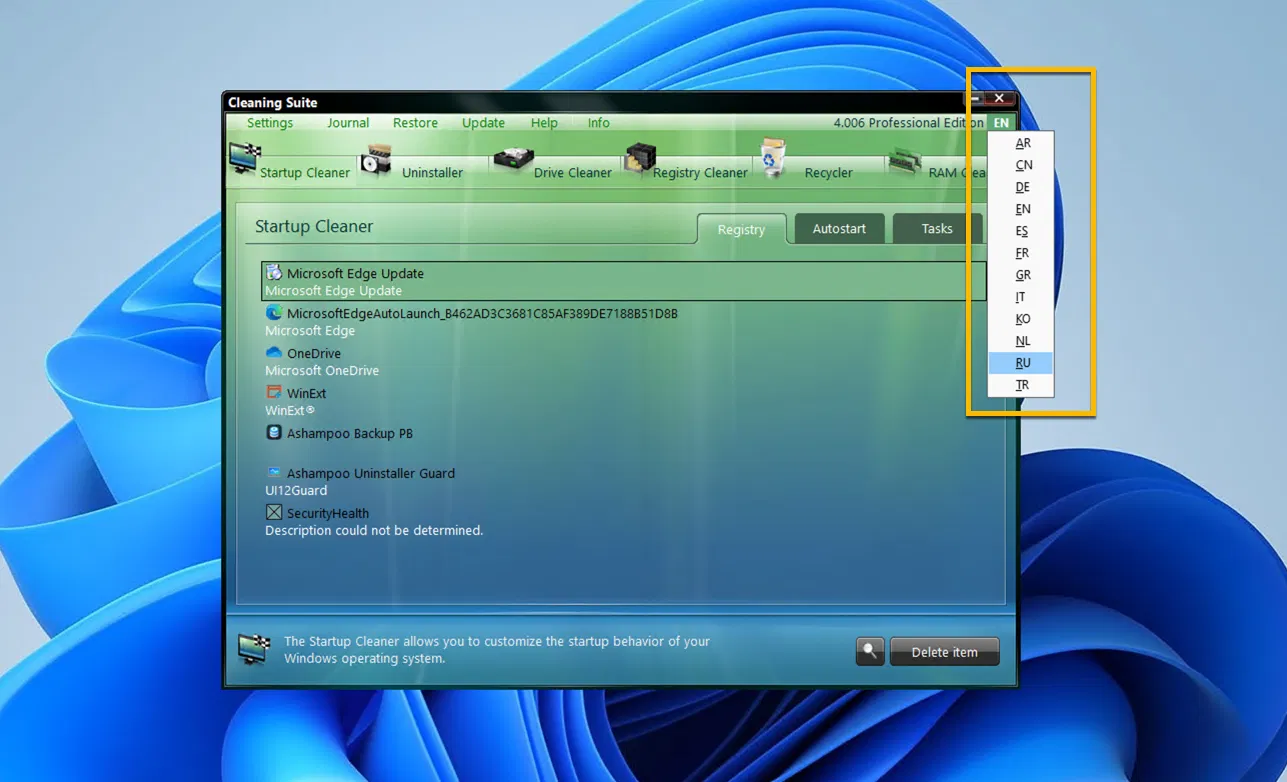Viewport: 1287px width, 782px height.
Task: Choose GR in the language list
Action: pyautogui.click(x=1021, y=275)
